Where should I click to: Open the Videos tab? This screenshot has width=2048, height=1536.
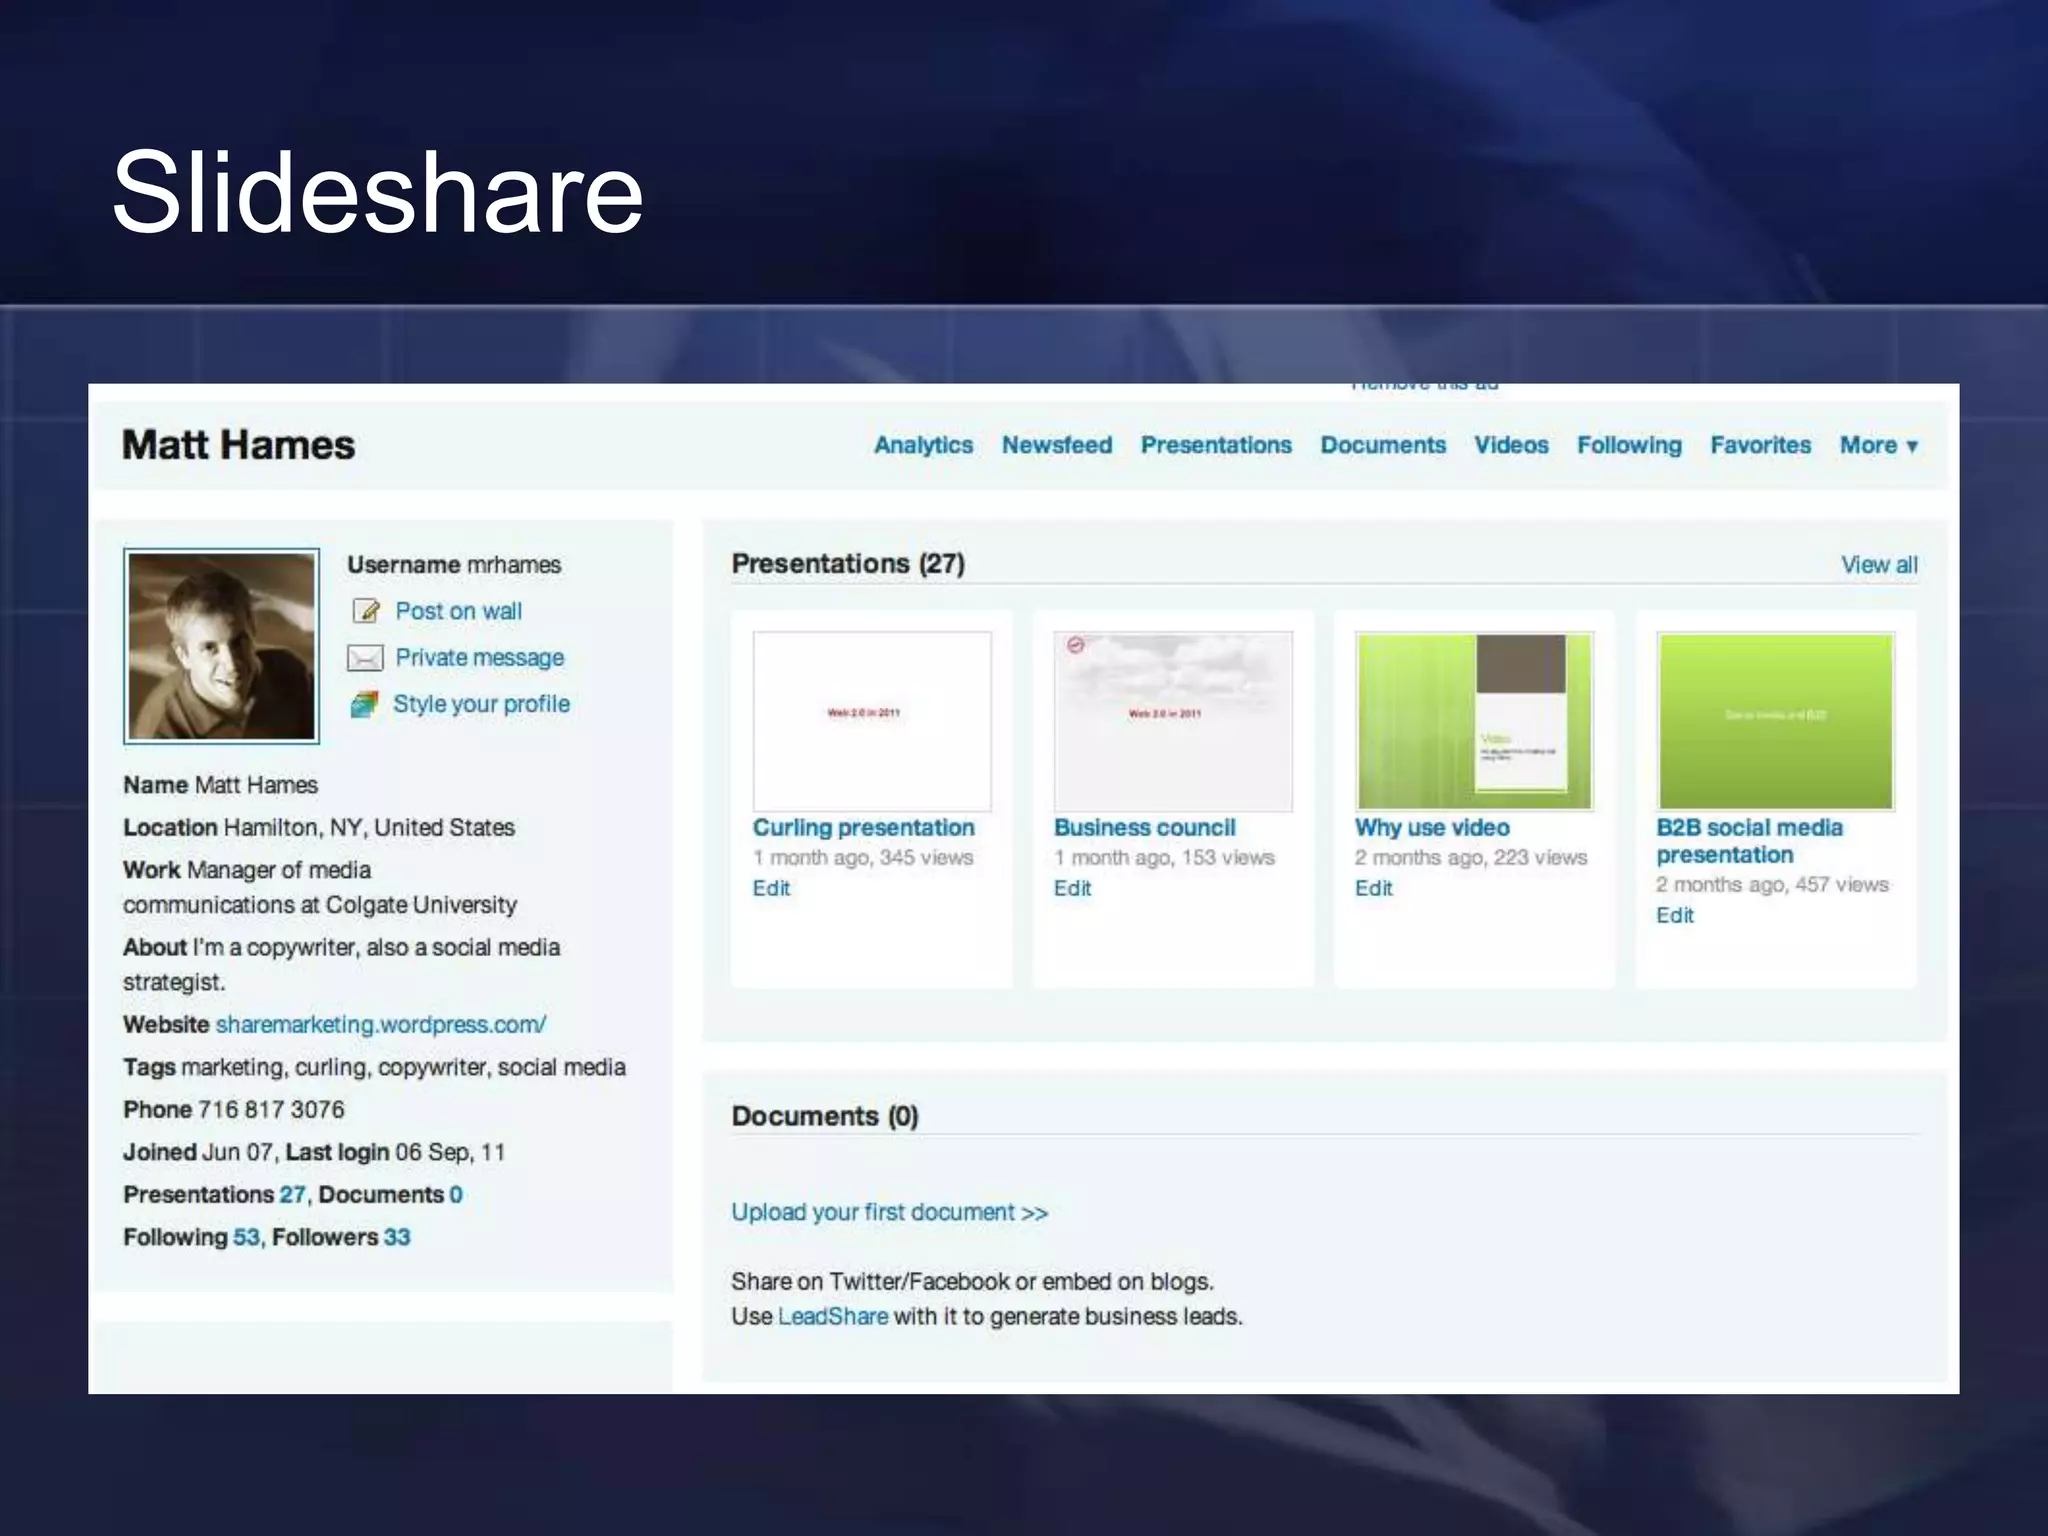pos(1511,445)
